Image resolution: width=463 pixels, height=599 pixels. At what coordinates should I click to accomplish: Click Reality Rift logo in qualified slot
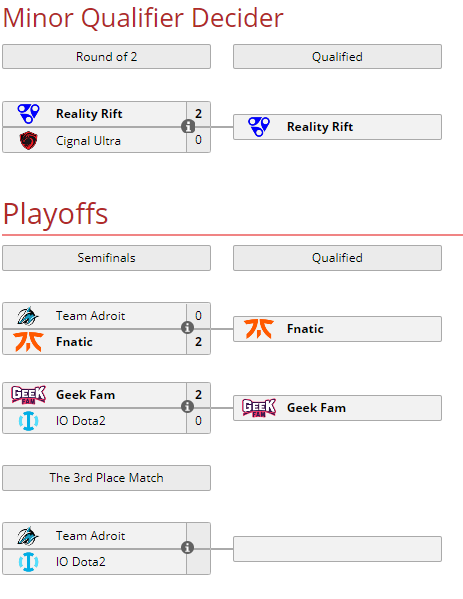259,127
